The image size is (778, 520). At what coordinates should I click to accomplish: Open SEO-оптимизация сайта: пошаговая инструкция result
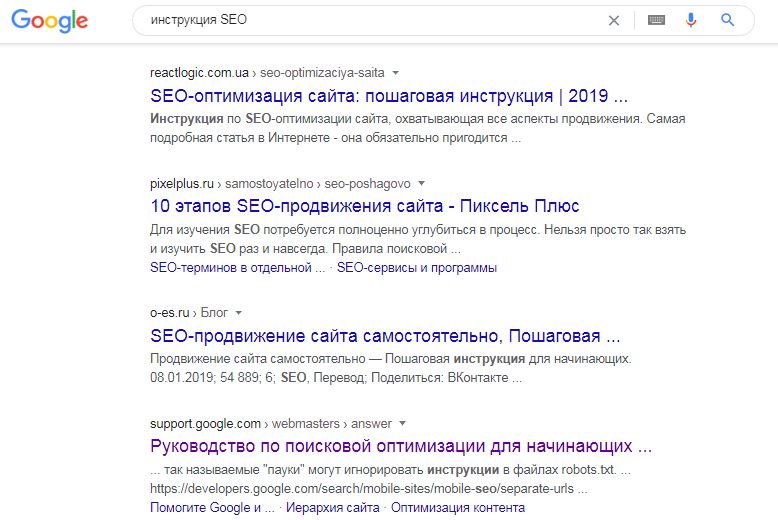click(388, 97)
